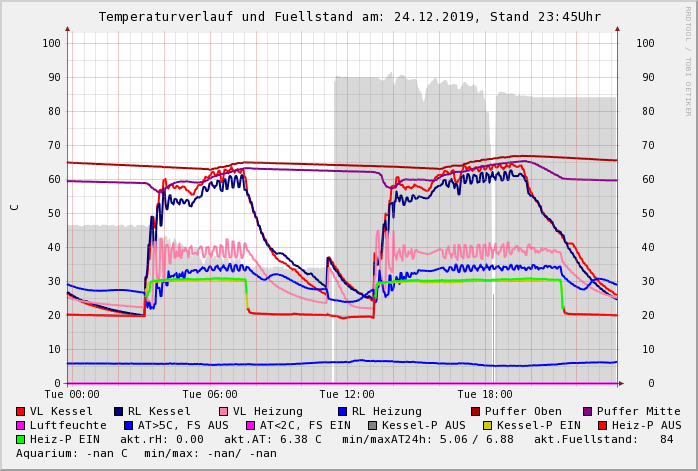Click the 'Aquarium' reading line
The width and height of the screenshot is (698, 471).
pos(146,453)
